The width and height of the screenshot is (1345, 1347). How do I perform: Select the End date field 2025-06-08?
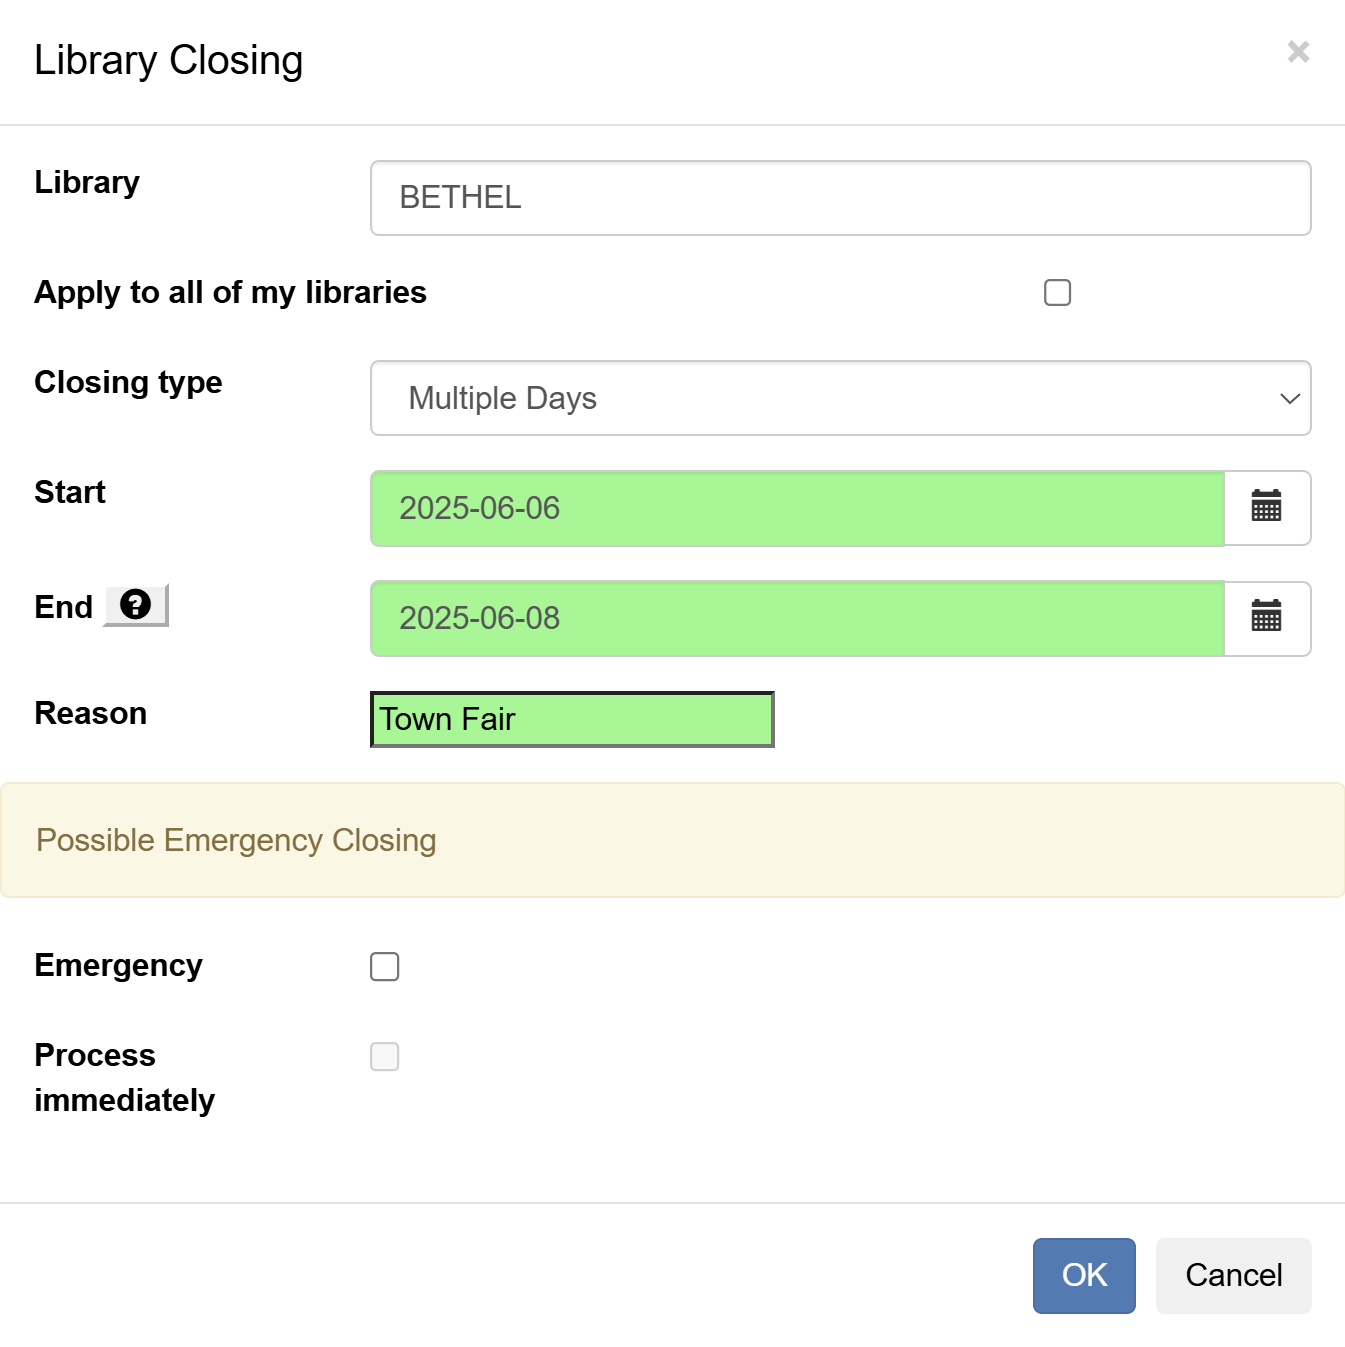(797, 618)
